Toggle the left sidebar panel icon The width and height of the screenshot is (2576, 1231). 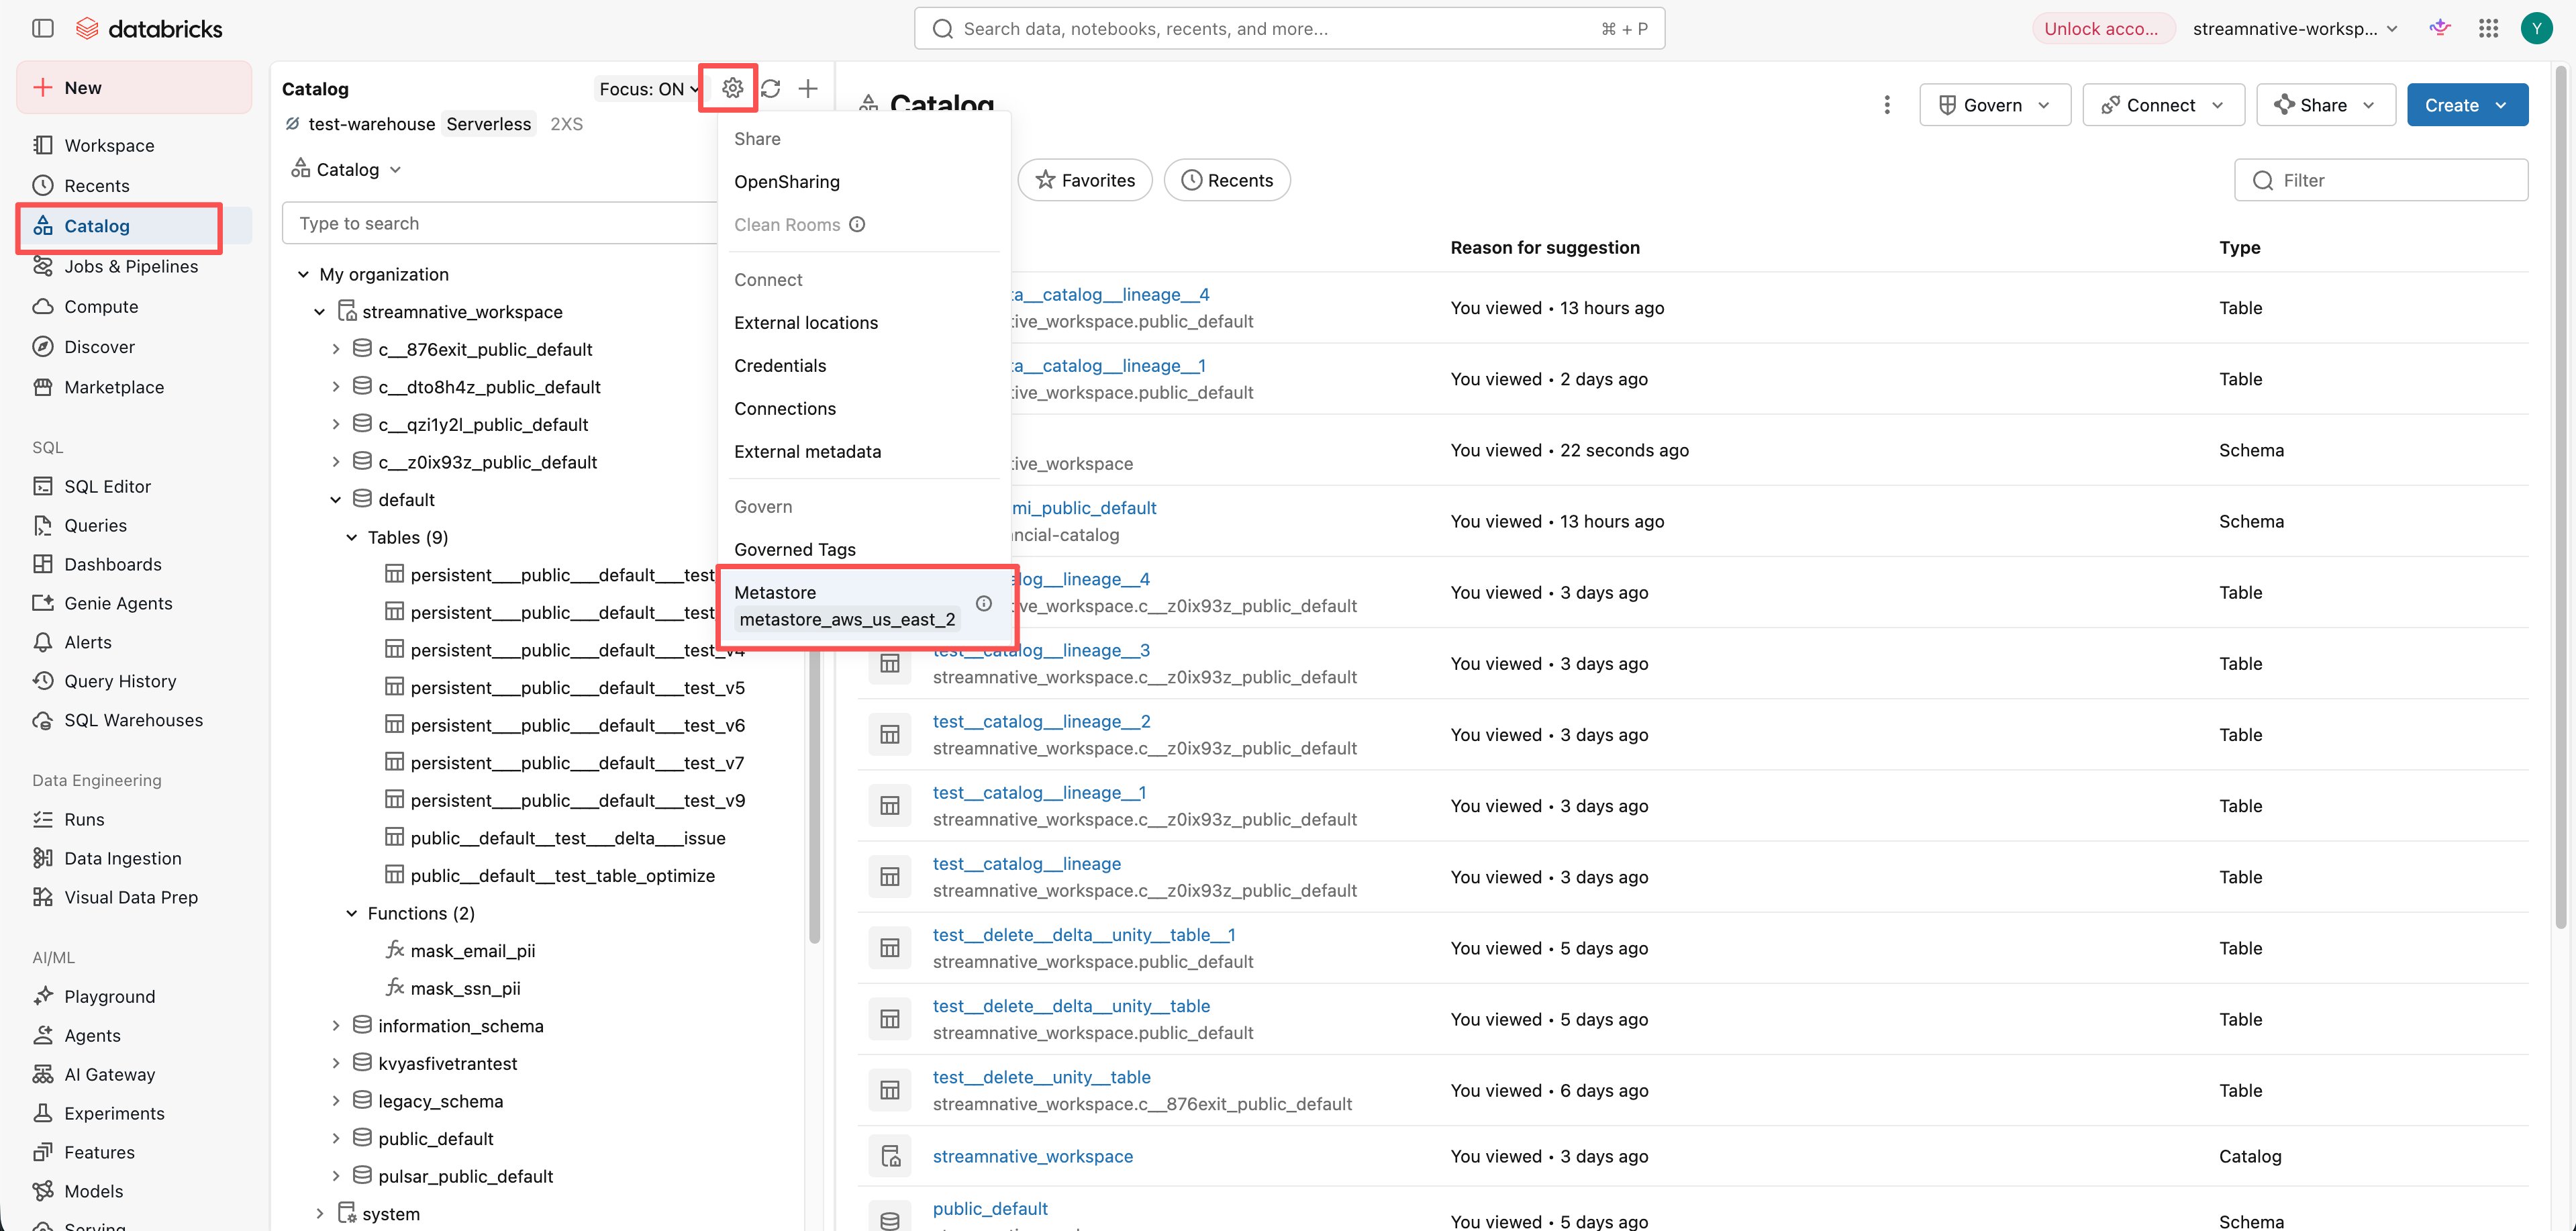click(x=43, y=28)
